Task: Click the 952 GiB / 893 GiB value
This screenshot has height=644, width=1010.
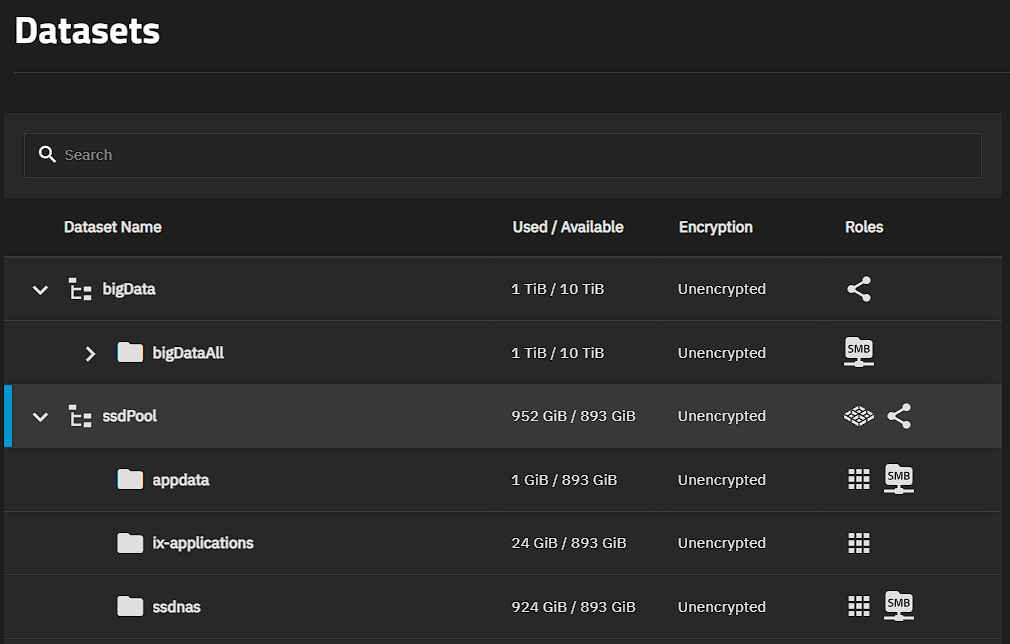Action: coord(573,416)
